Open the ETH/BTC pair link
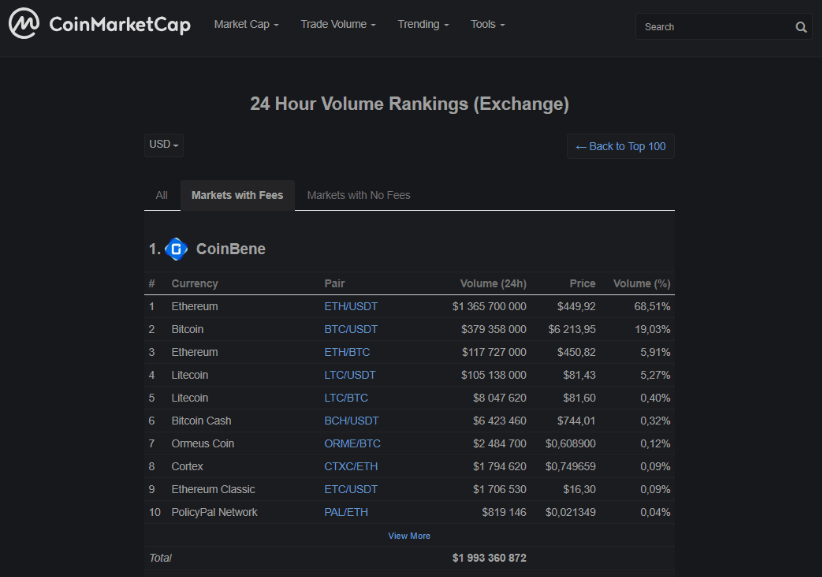The image size is (822, 577). point(347,353)
